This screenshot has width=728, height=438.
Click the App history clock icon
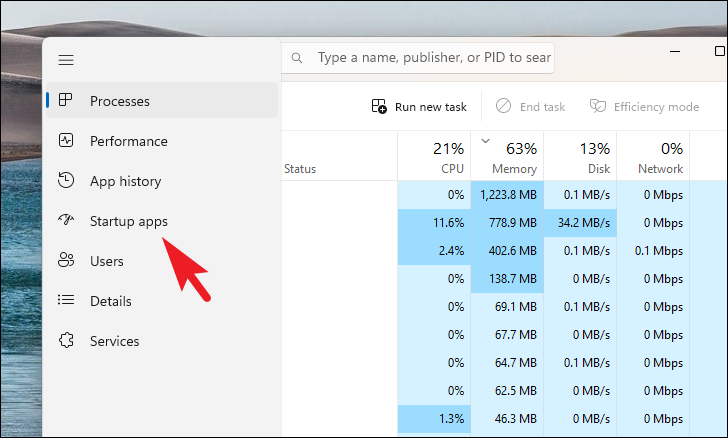point(65,180)
